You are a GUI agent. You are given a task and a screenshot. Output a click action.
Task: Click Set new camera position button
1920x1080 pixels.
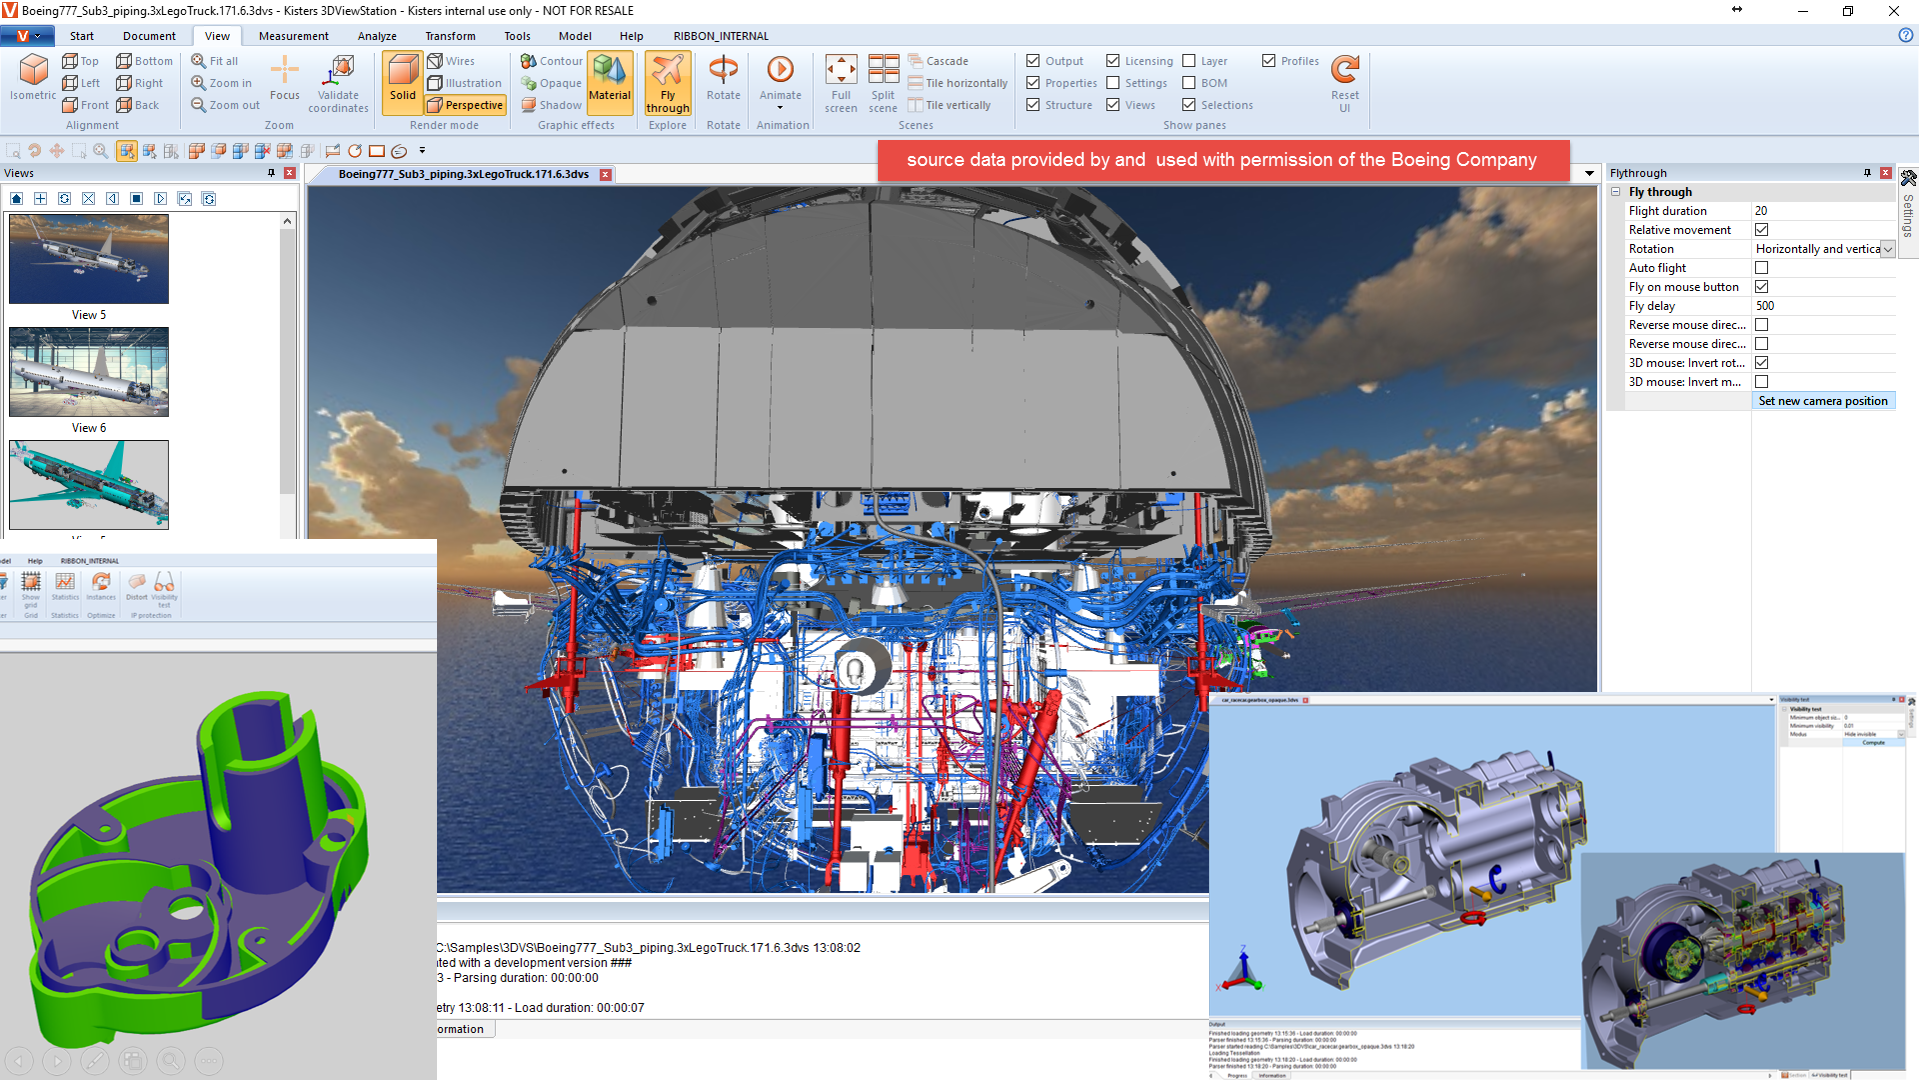point(1822,401)
